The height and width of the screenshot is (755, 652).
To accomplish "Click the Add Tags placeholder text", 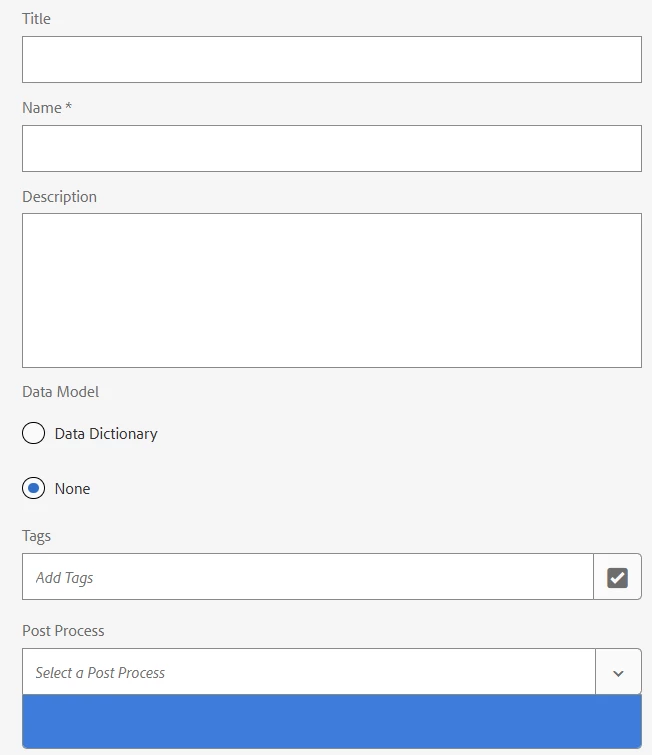I will click(x=65, y=578).
